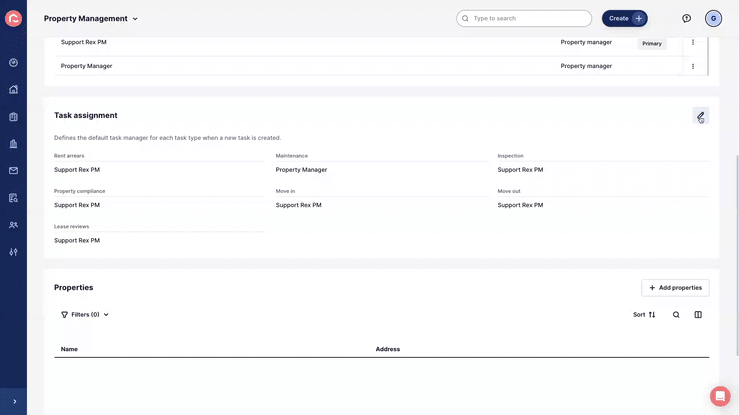Viewport: 739px width, 415px height.
Task: Click the Add properties button
Action: (x=675, y=288)
